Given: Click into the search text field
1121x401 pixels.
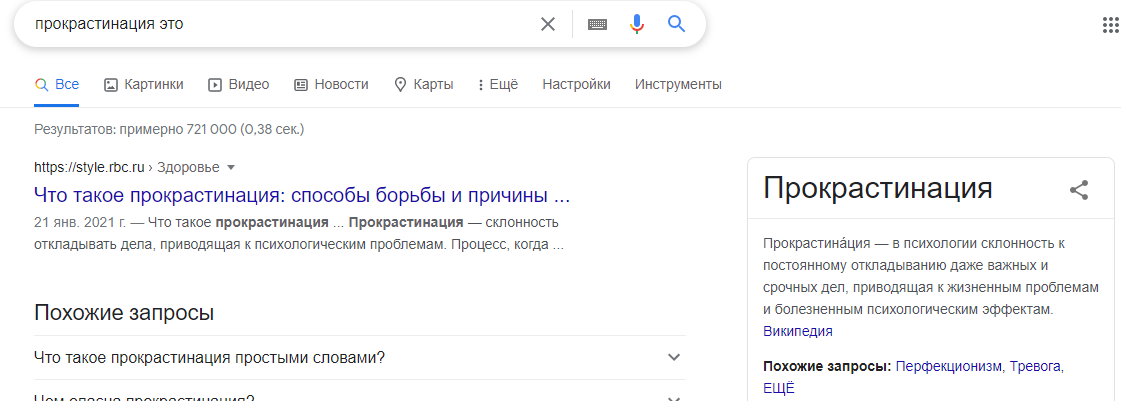Looking at the screenshot, I should pyautogui.click(x=279, y=24).
